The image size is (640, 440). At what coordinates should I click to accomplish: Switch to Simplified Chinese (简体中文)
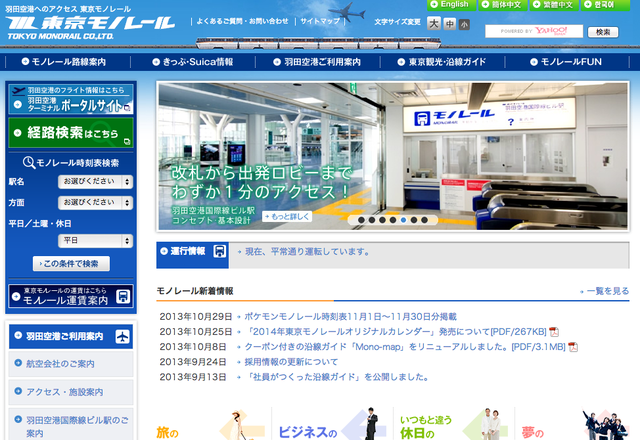[x=502, y=4]
